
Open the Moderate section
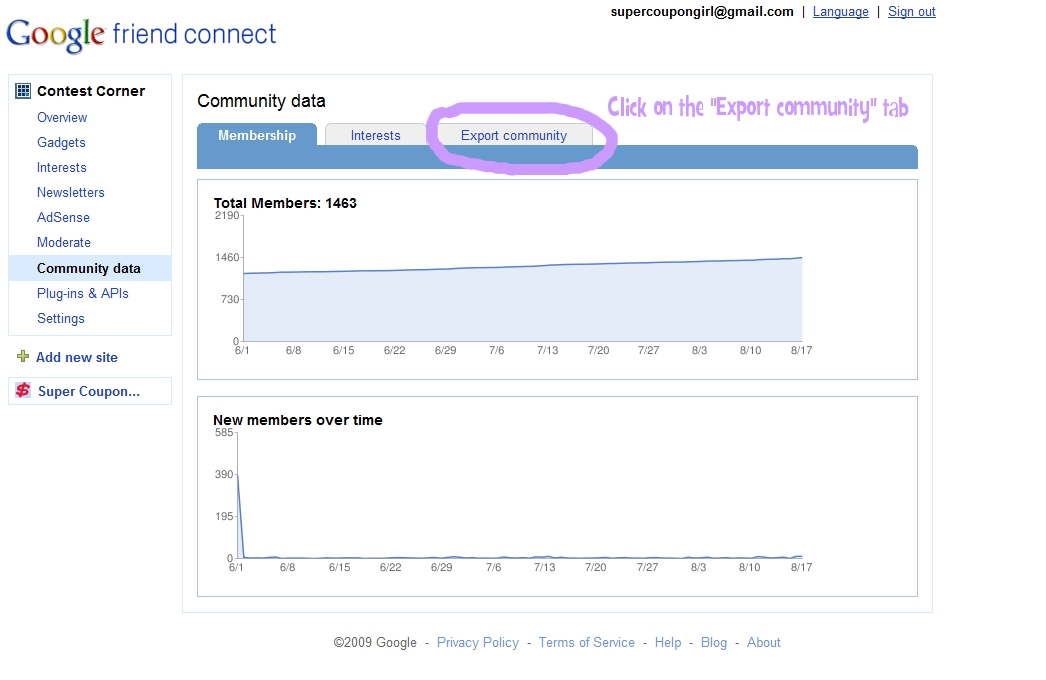pyautogui.click(x=63, y=242)
